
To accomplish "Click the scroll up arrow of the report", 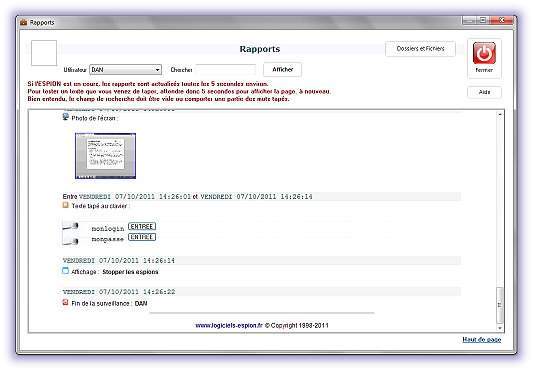I will [500, 115].
